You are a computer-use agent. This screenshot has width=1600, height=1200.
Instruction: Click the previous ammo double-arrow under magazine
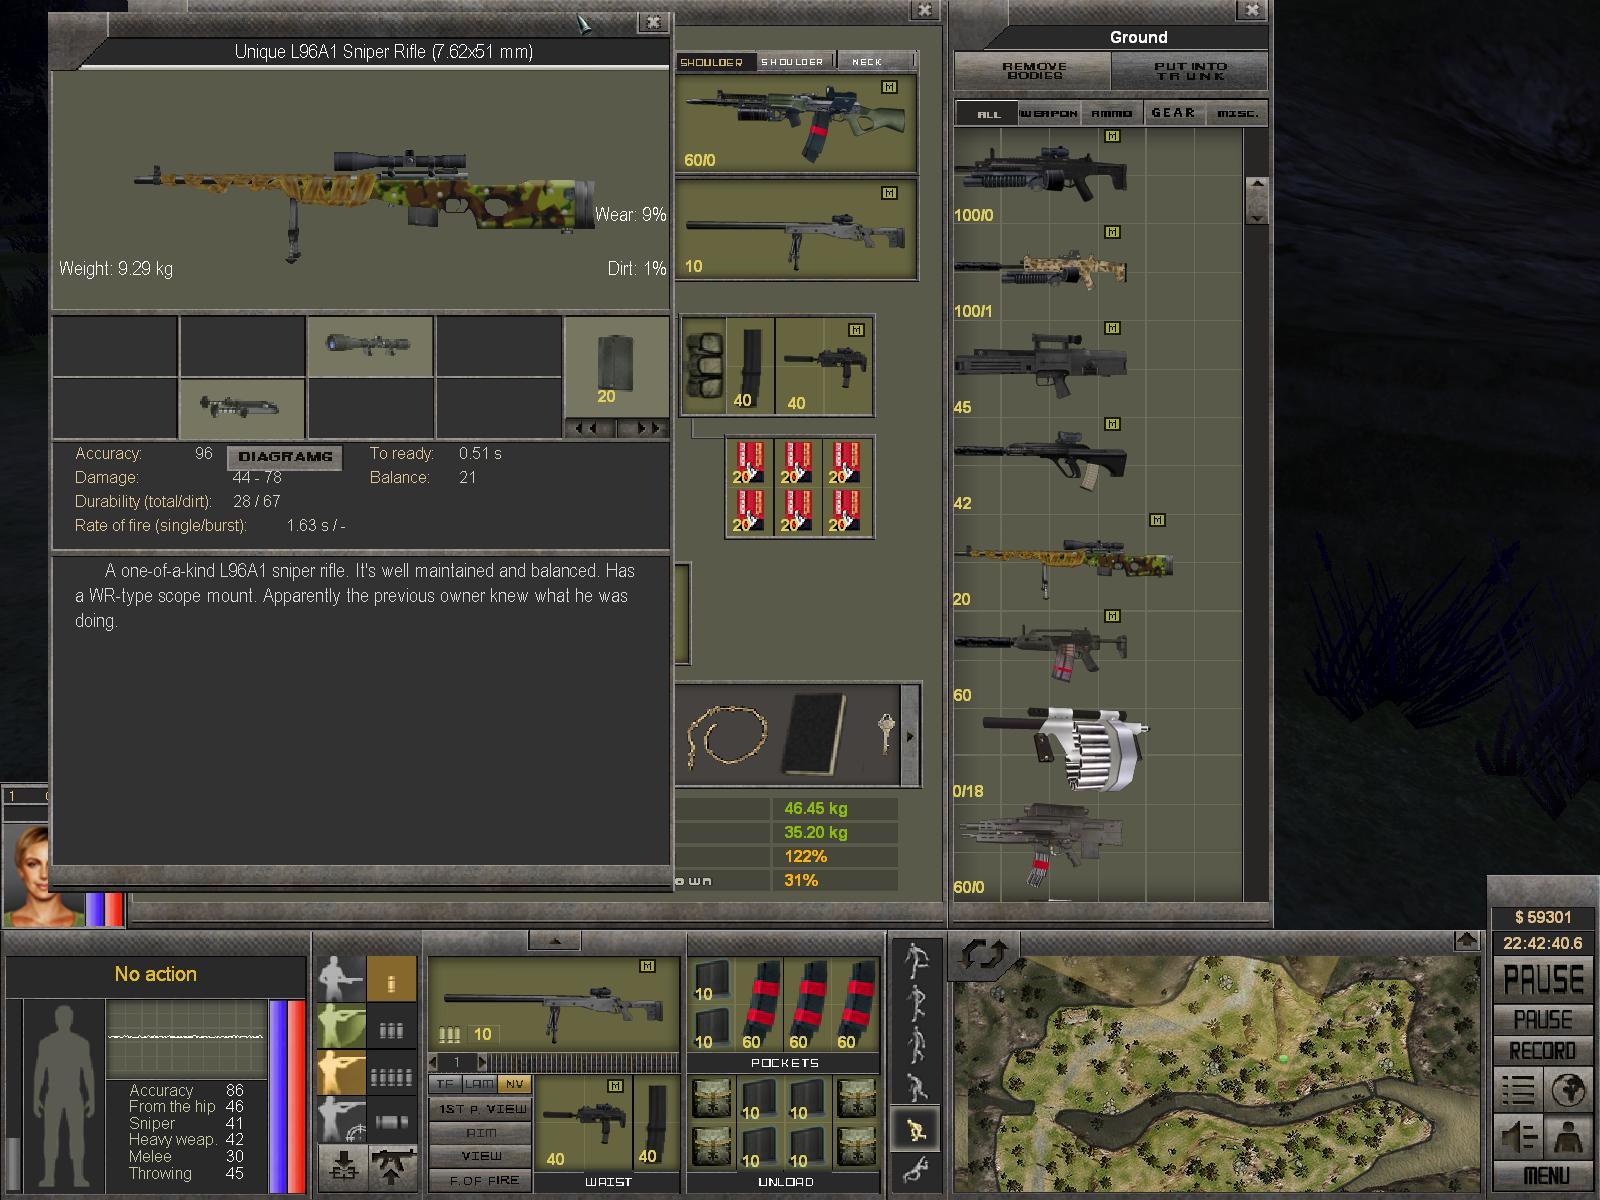tap(590, 429)
